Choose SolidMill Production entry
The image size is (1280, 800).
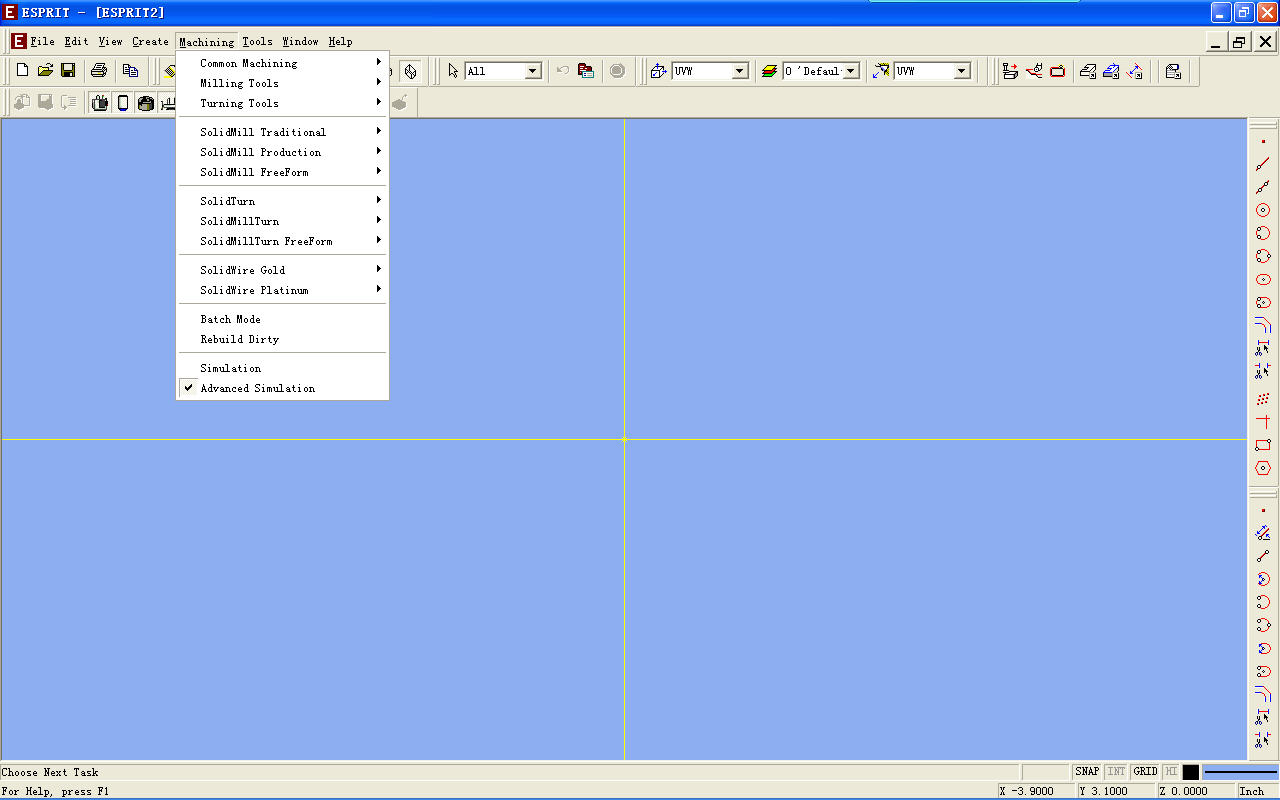pos(282,152)
